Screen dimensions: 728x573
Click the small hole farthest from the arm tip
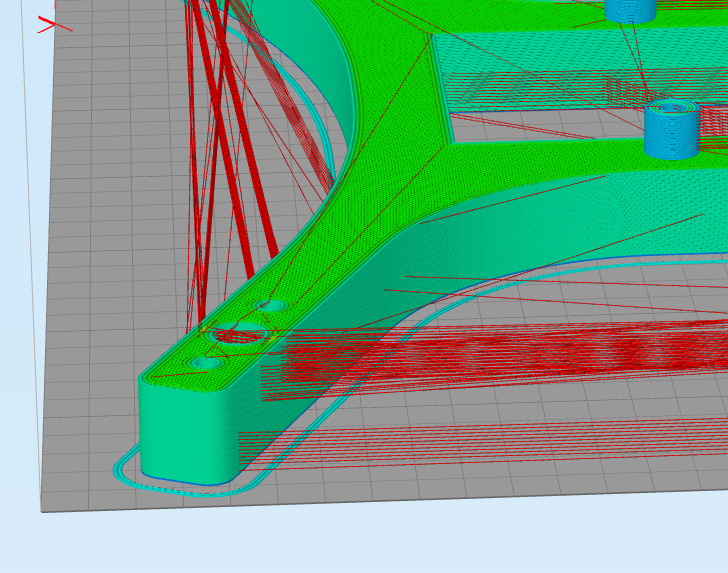click(x=270, y=304)
